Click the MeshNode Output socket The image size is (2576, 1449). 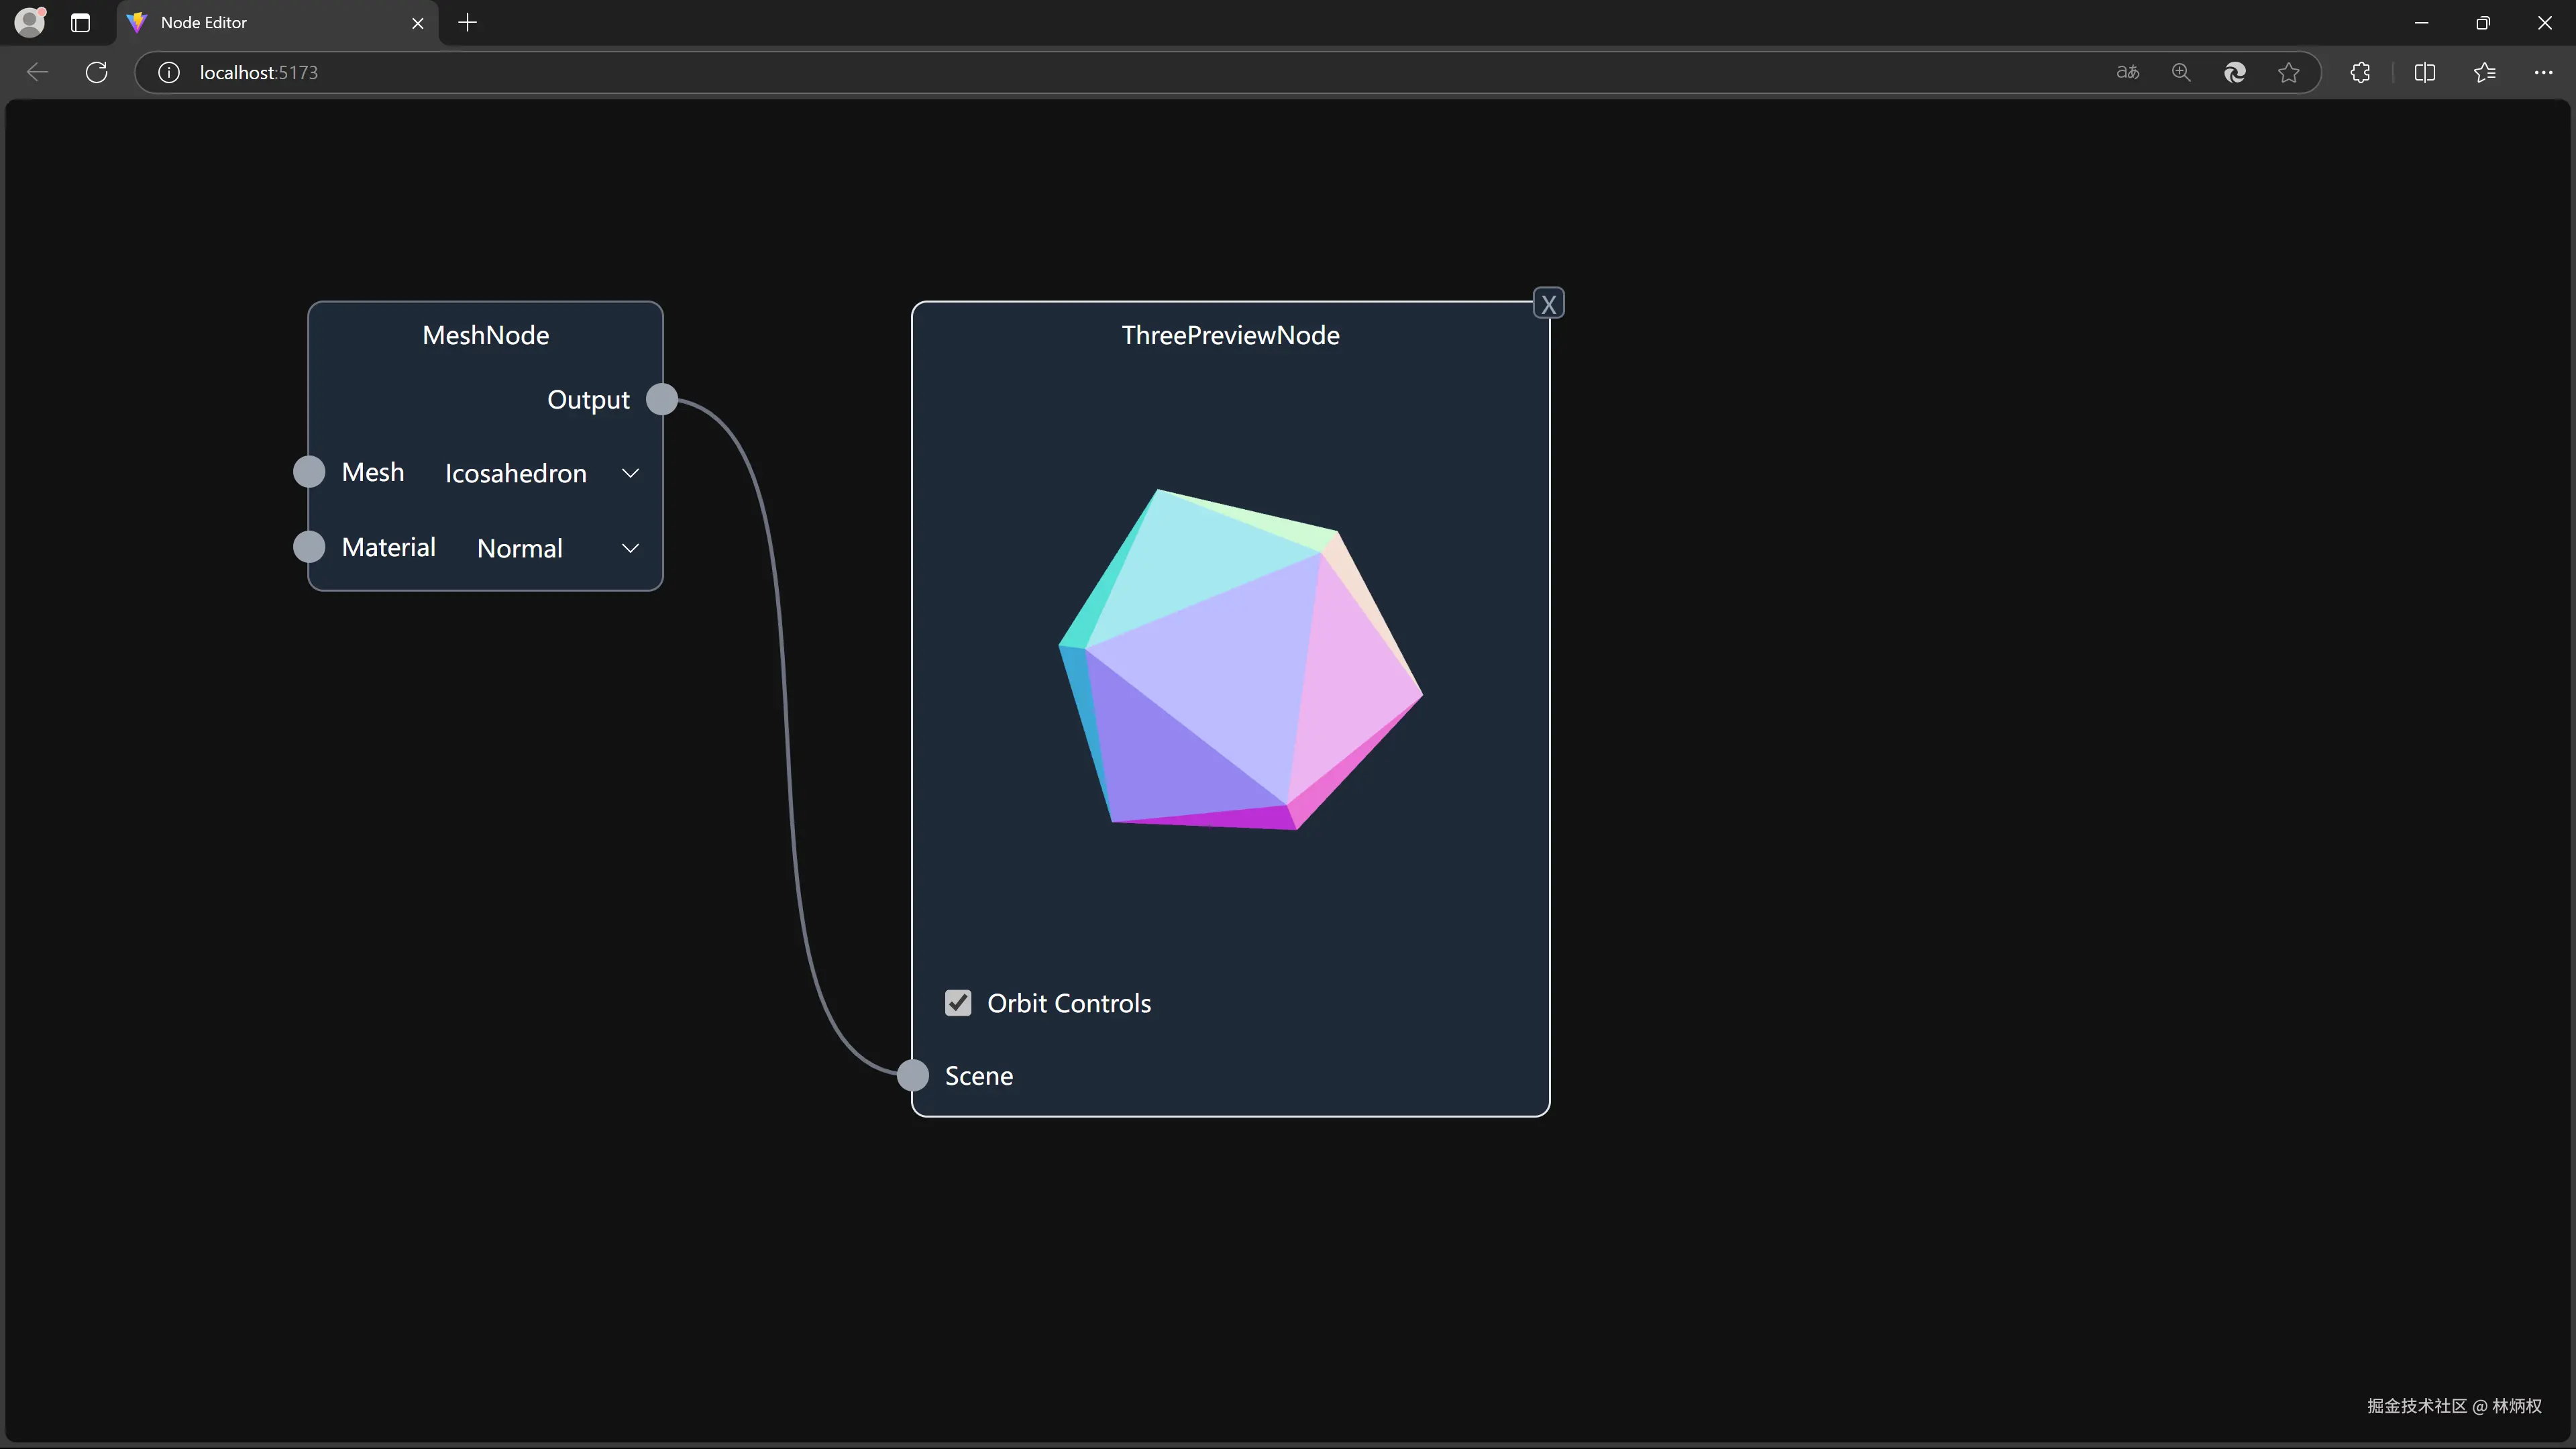(661, 399)
